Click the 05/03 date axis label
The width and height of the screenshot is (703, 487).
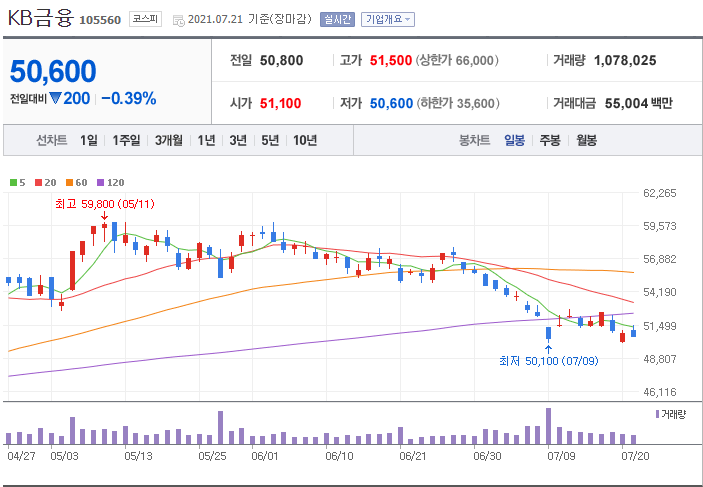click(x=64, y=456)
